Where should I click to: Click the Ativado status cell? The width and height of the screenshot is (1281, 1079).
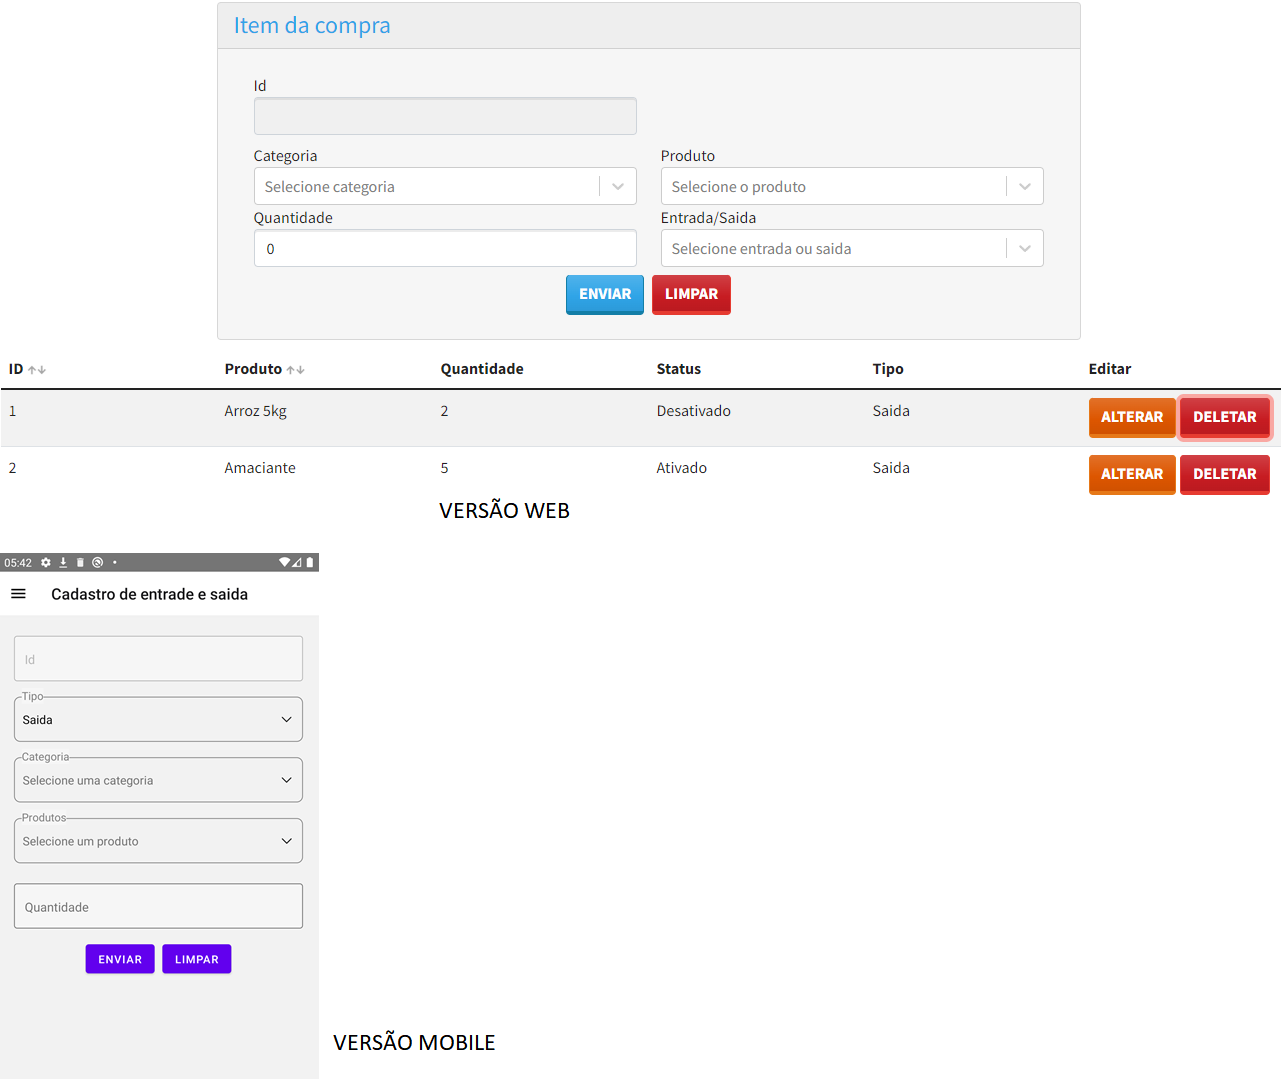tap(681, 468)
